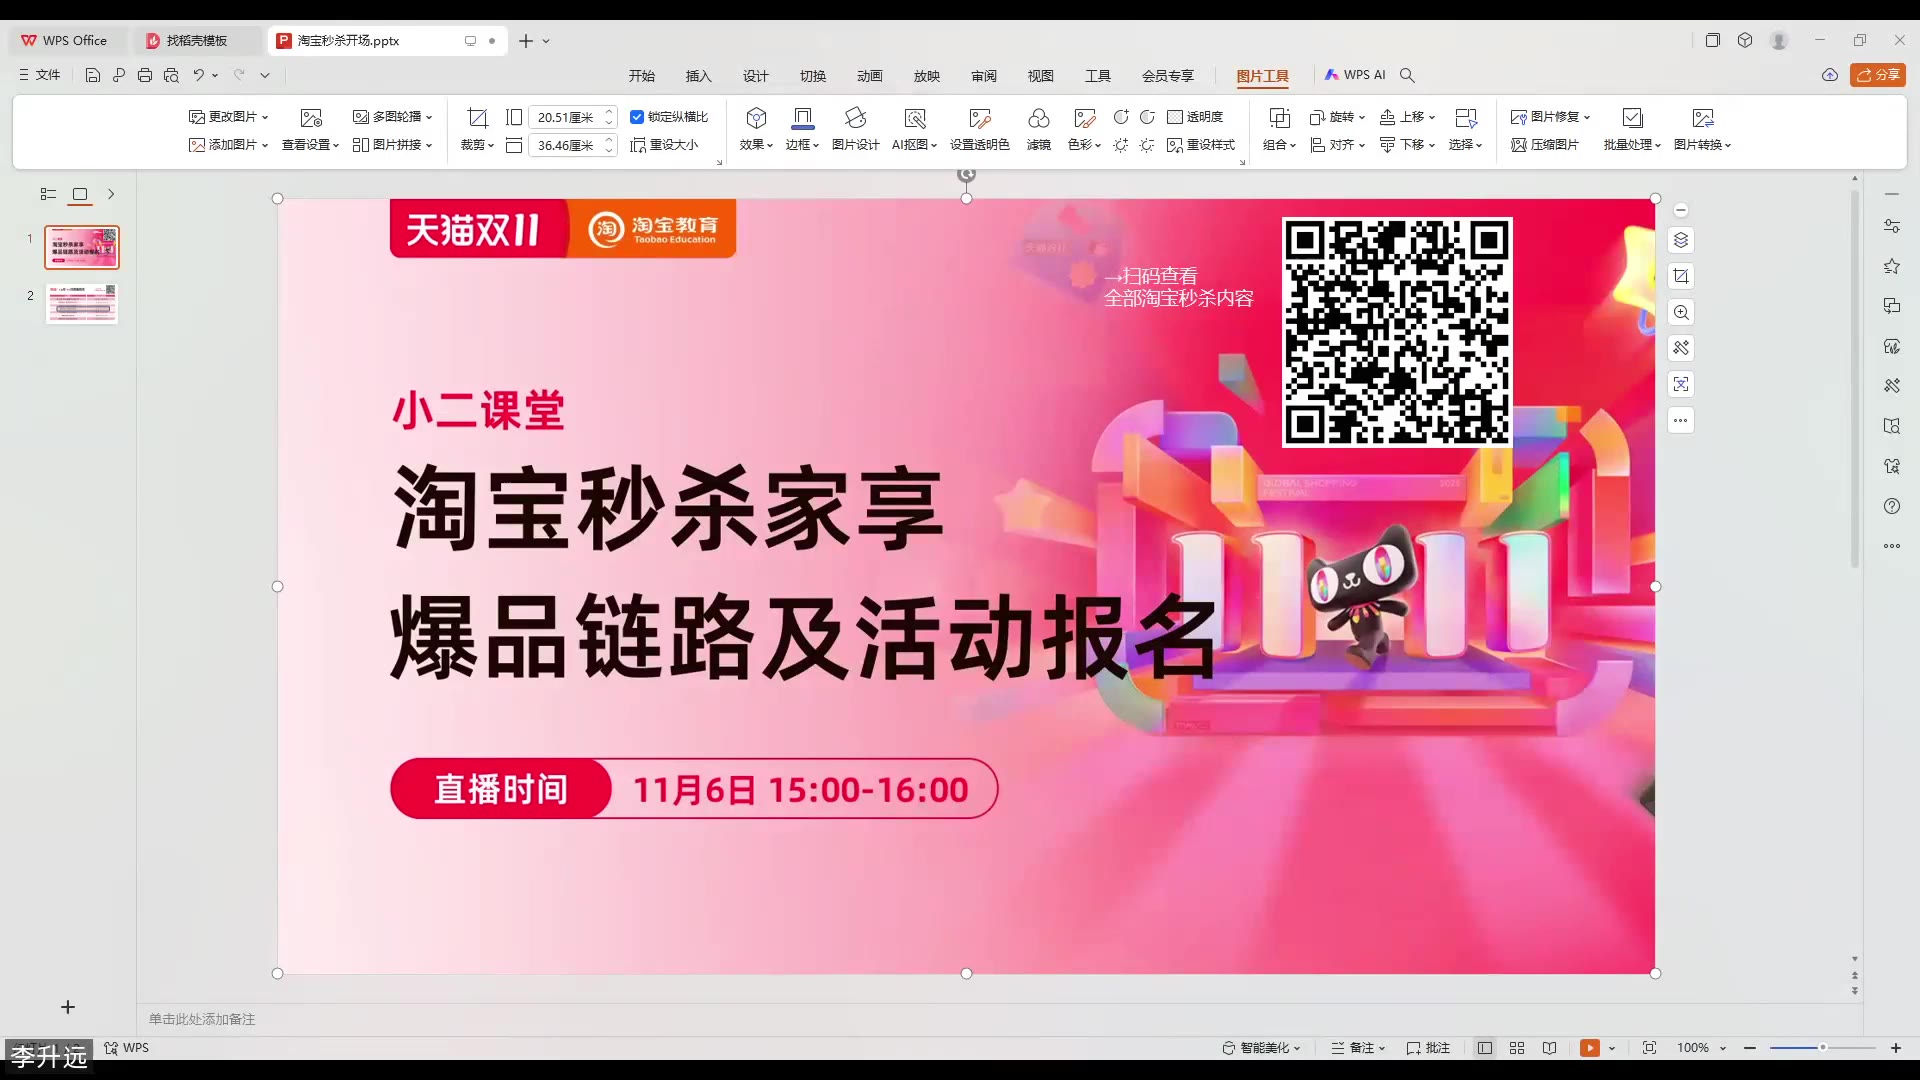Screen dimensions: 1920x1080
Task: Click the 批注 icon in status bar
Action: [x=1428, y=1047]
